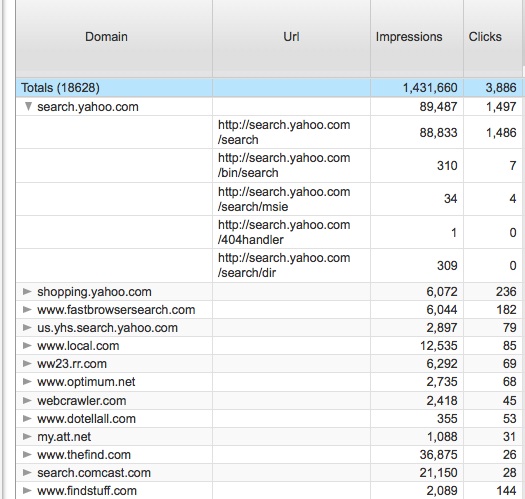This screenshot has width=525, height=499.
Task: Expand the search.comcast.com row
Action: [x=27, y=473]
